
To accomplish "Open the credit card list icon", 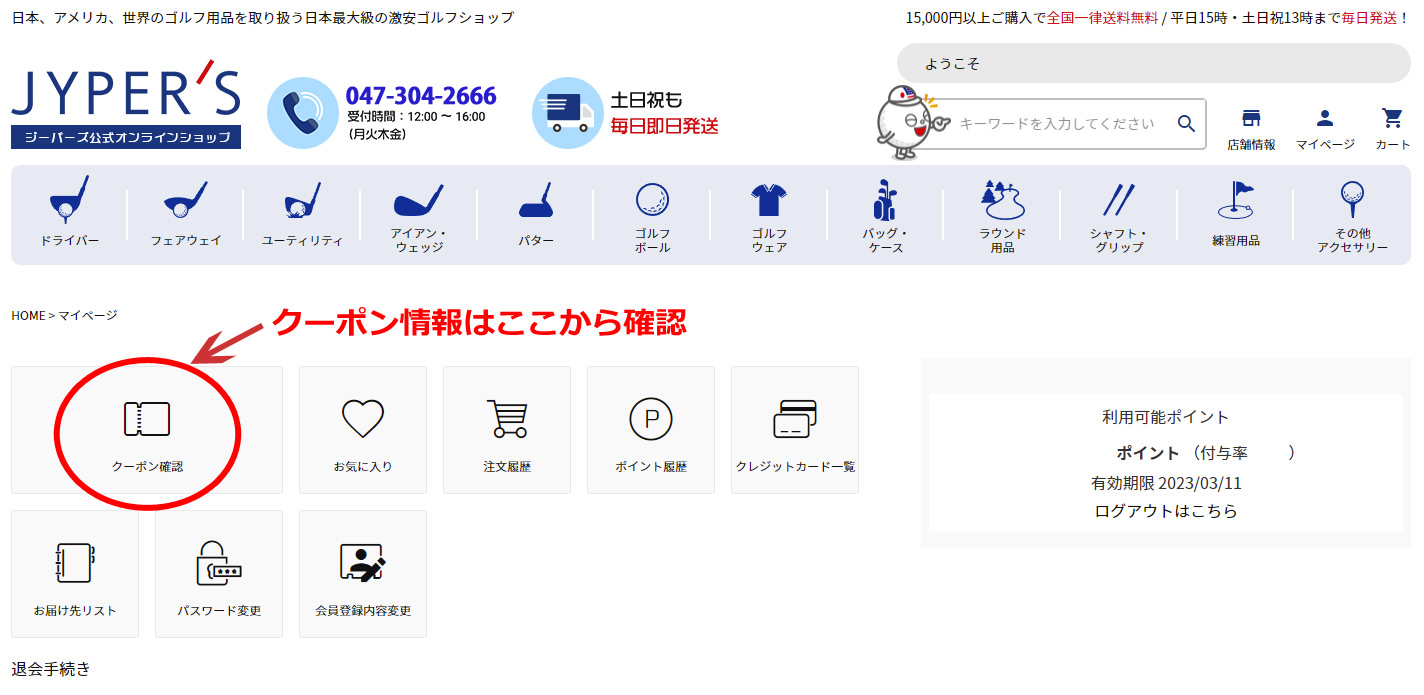I will (795, 420).
